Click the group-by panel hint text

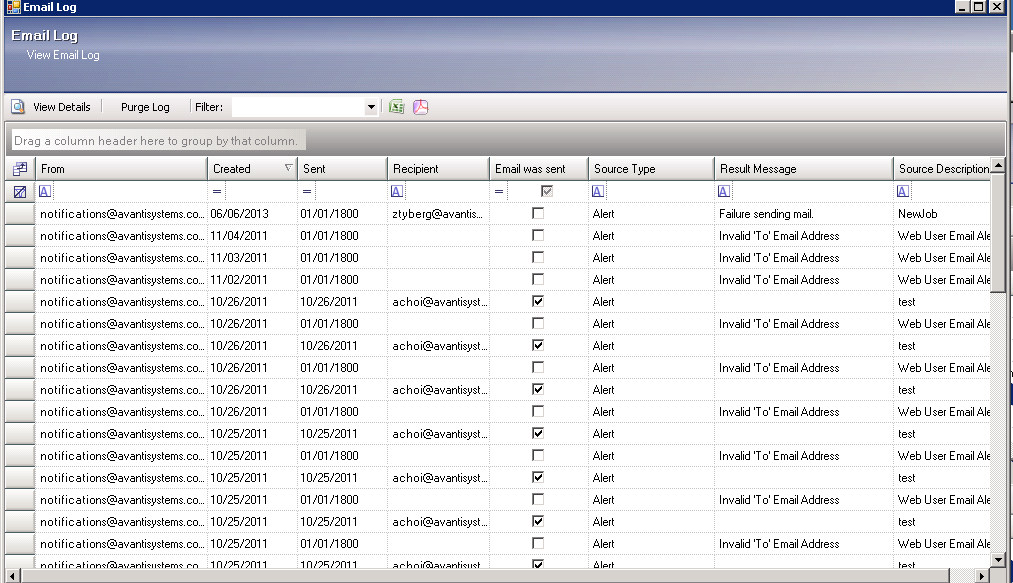pos(156,141)
